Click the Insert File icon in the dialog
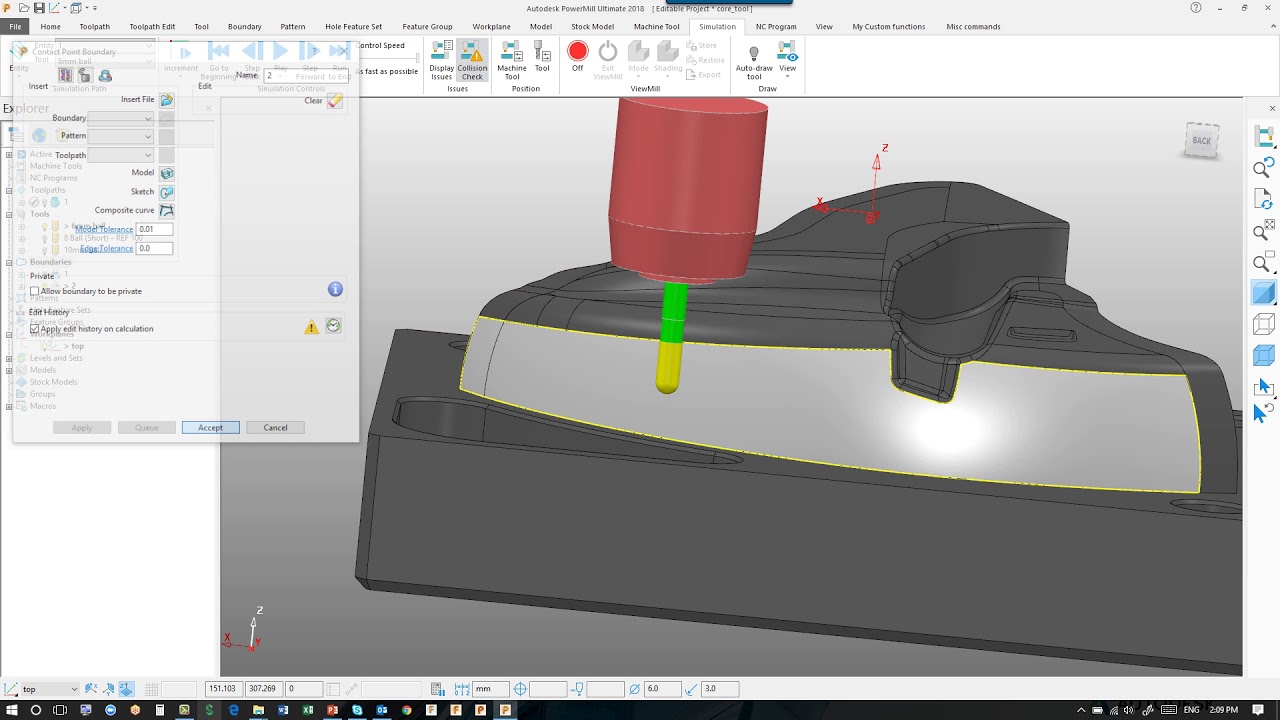This screenshot has height=720, width=1280. pos(167,100)
